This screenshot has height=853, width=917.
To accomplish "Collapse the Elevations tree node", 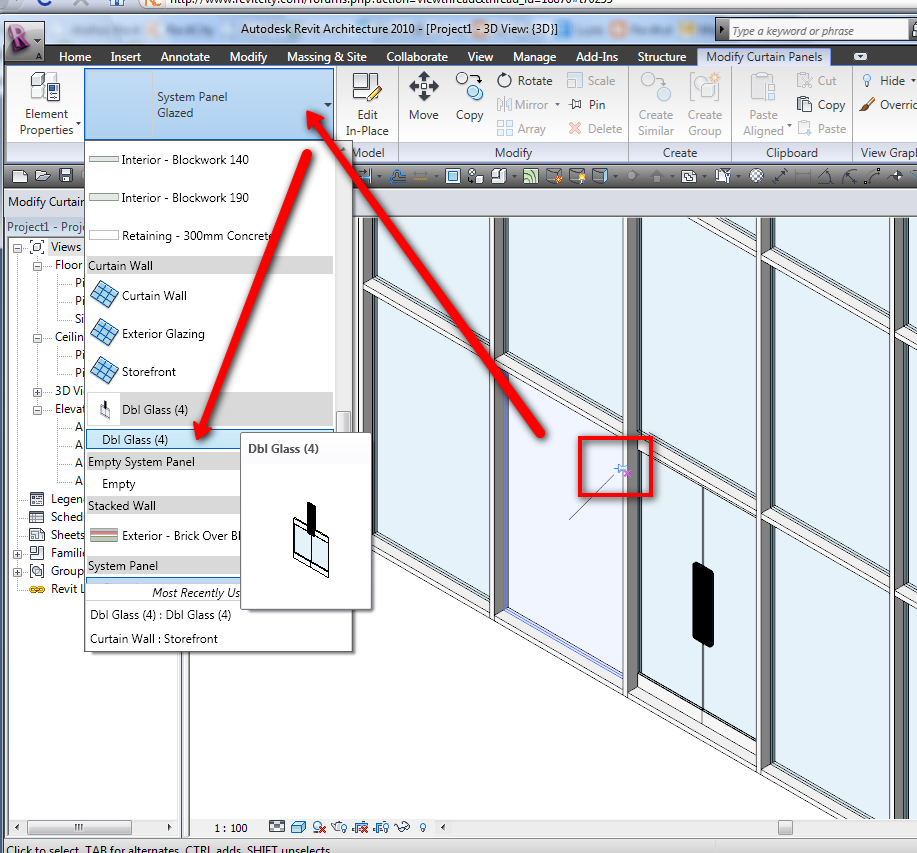I will point(37,410).
